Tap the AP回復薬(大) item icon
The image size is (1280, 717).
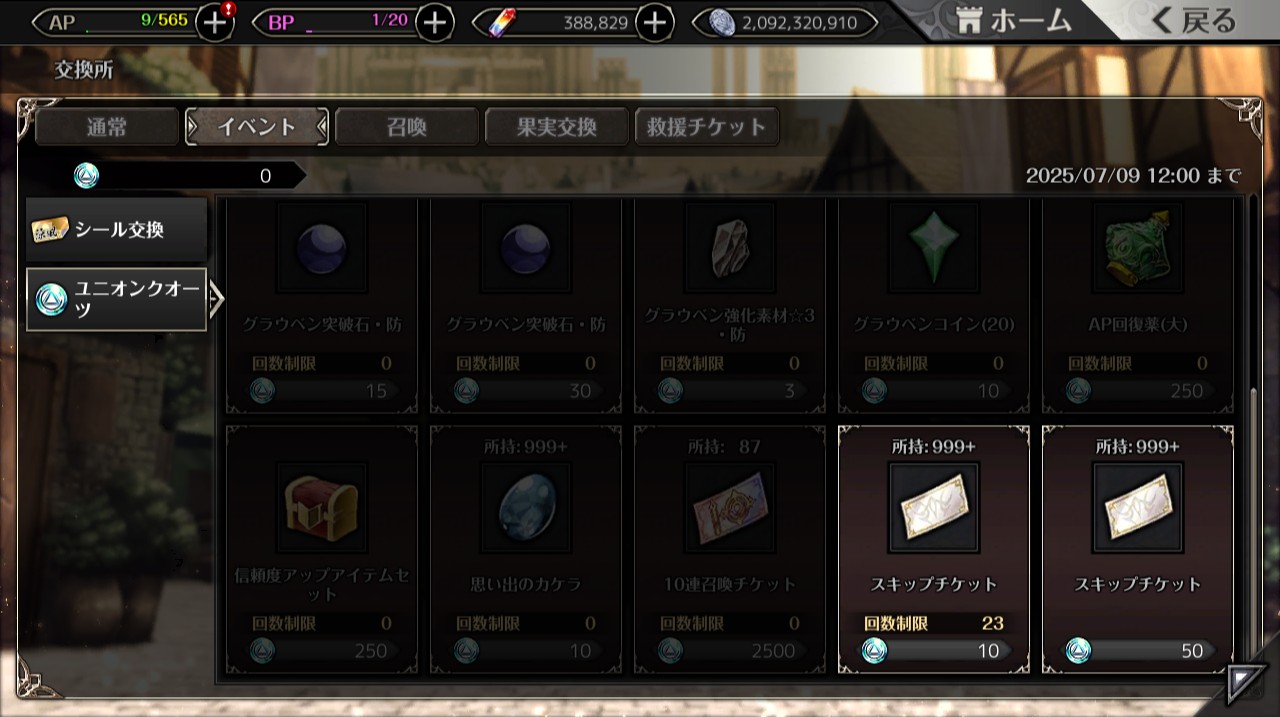click(1137, 248)
